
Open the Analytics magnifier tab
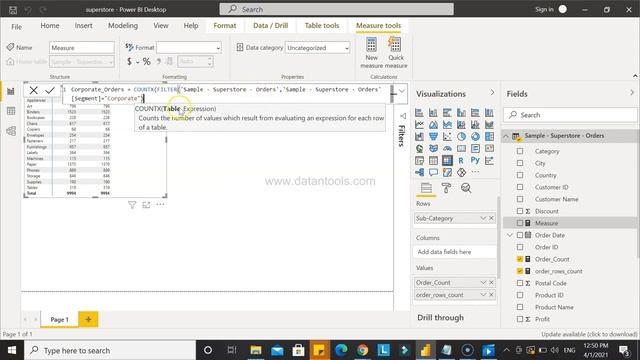(x=466, y=188)
